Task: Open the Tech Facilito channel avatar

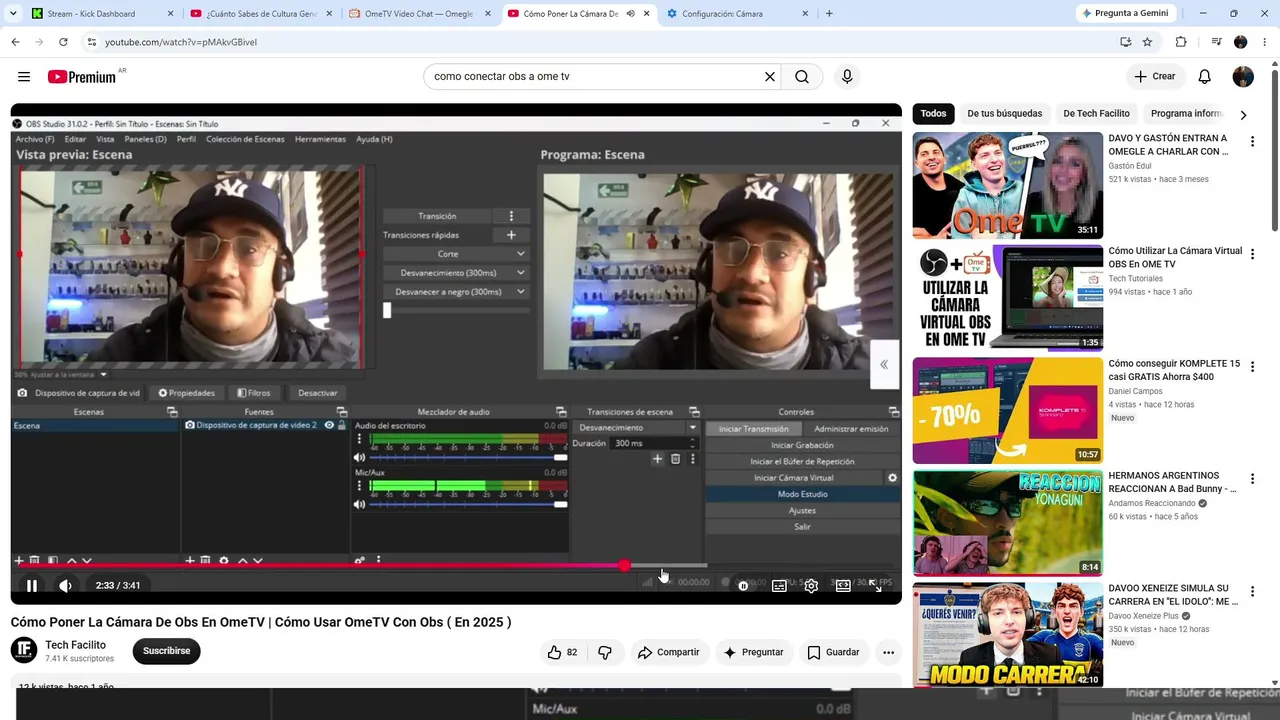Action: (24, 651)
